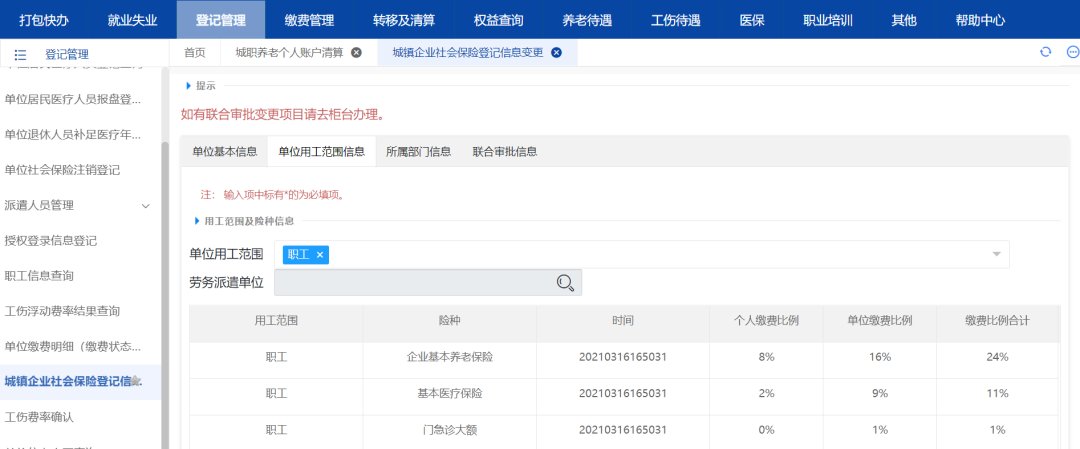Open the 联合审批信息 tab
Screen dimensions: 1080x449
[x=505, y=152]
